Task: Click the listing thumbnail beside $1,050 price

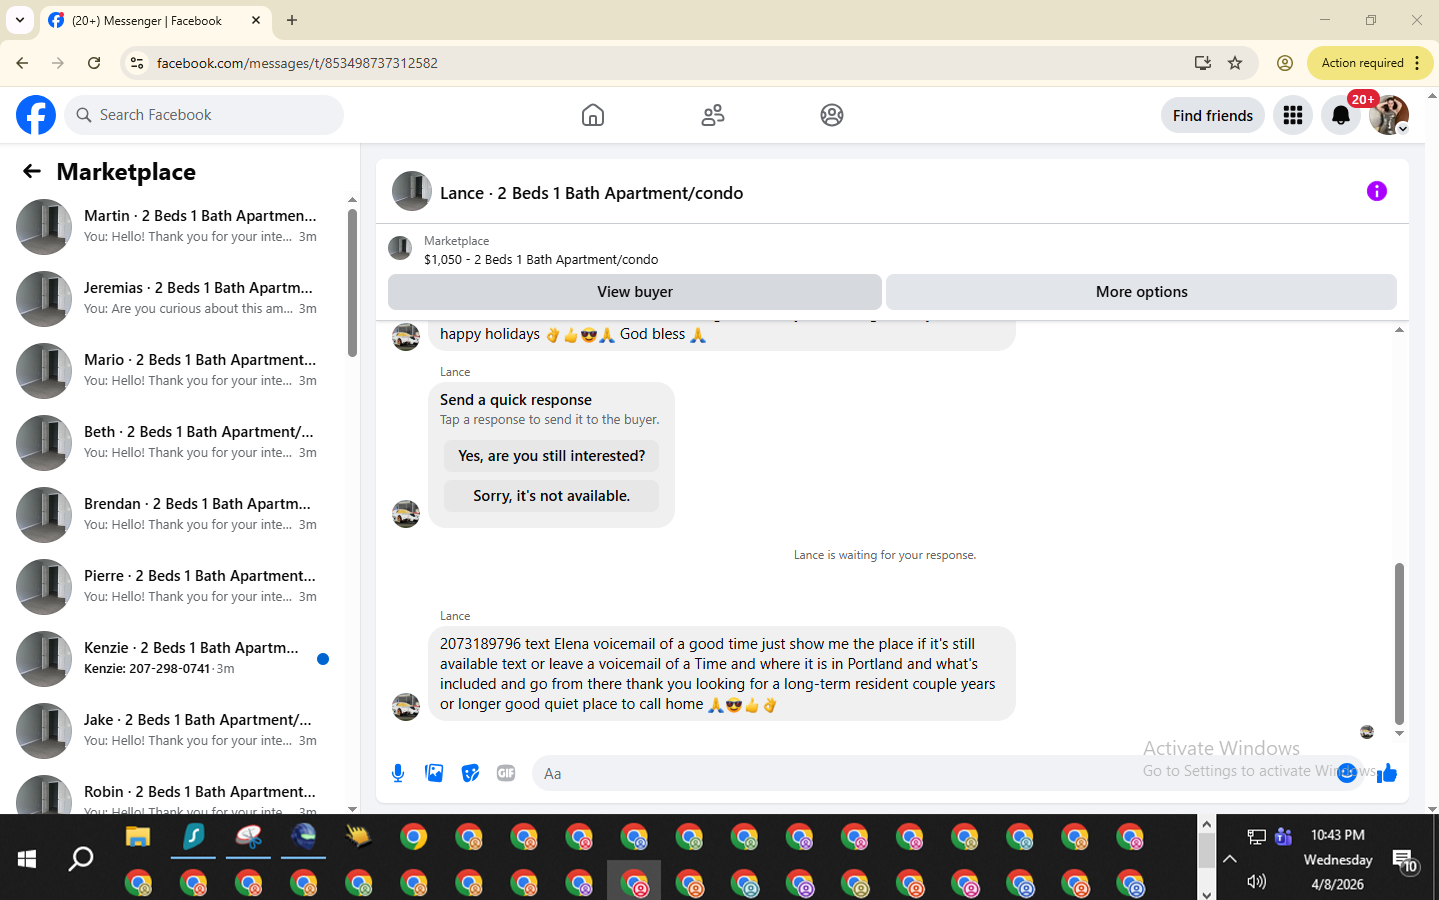Action: pos(400,248)
